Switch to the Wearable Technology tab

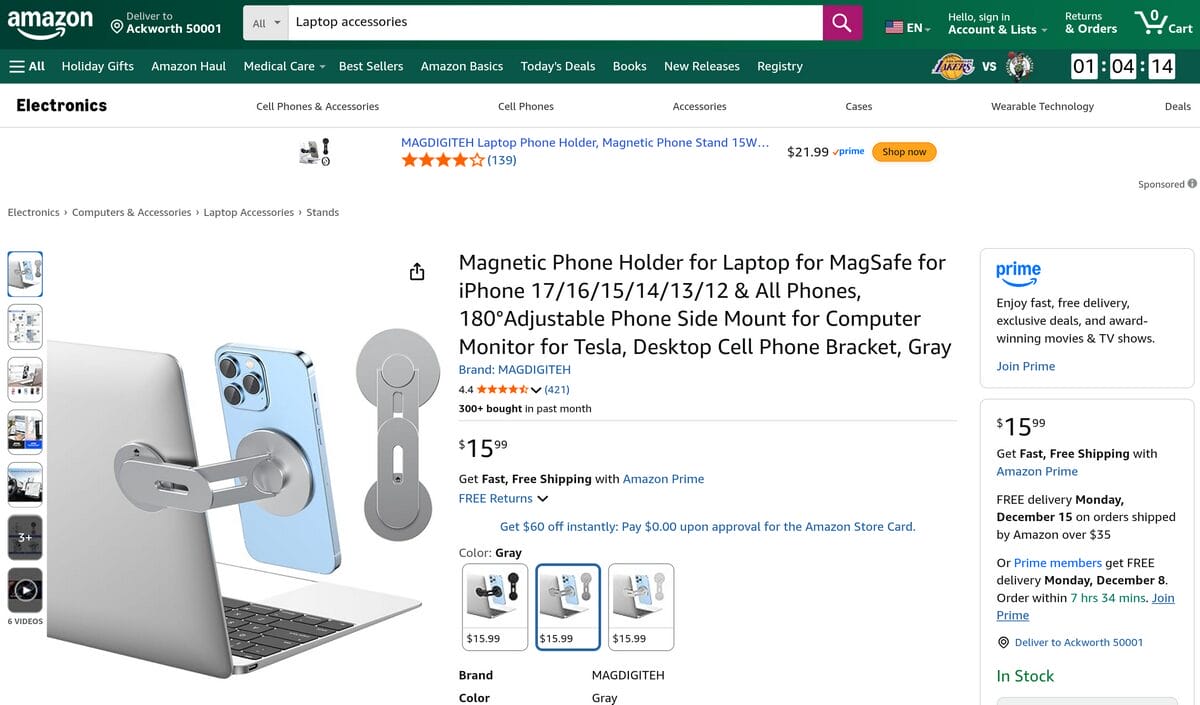tap(1042, 105)
